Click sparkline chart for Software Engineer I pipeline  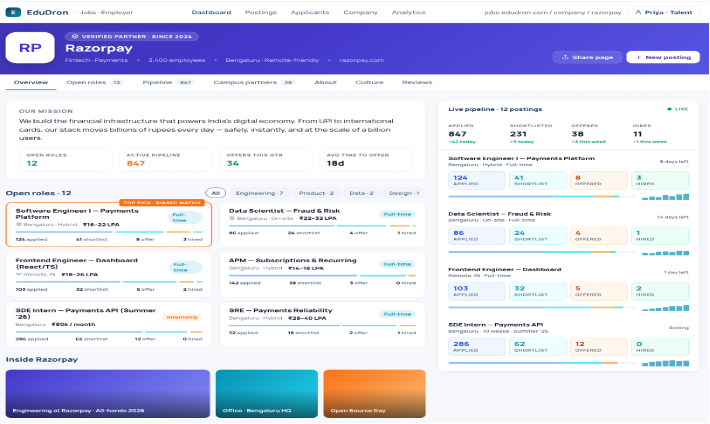[x=666, y=197]
